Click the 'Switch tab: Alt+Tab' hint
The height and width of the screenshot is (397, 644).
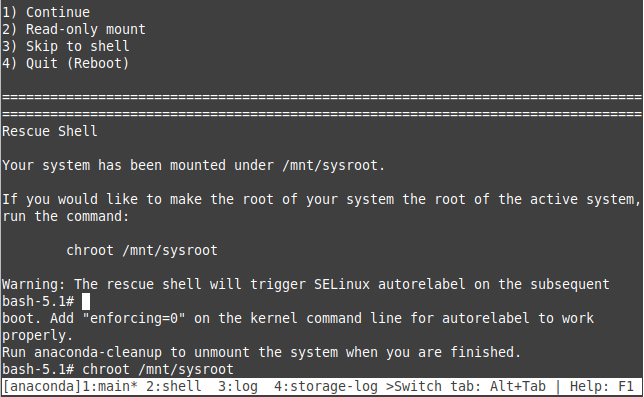[x=470, y=386]
